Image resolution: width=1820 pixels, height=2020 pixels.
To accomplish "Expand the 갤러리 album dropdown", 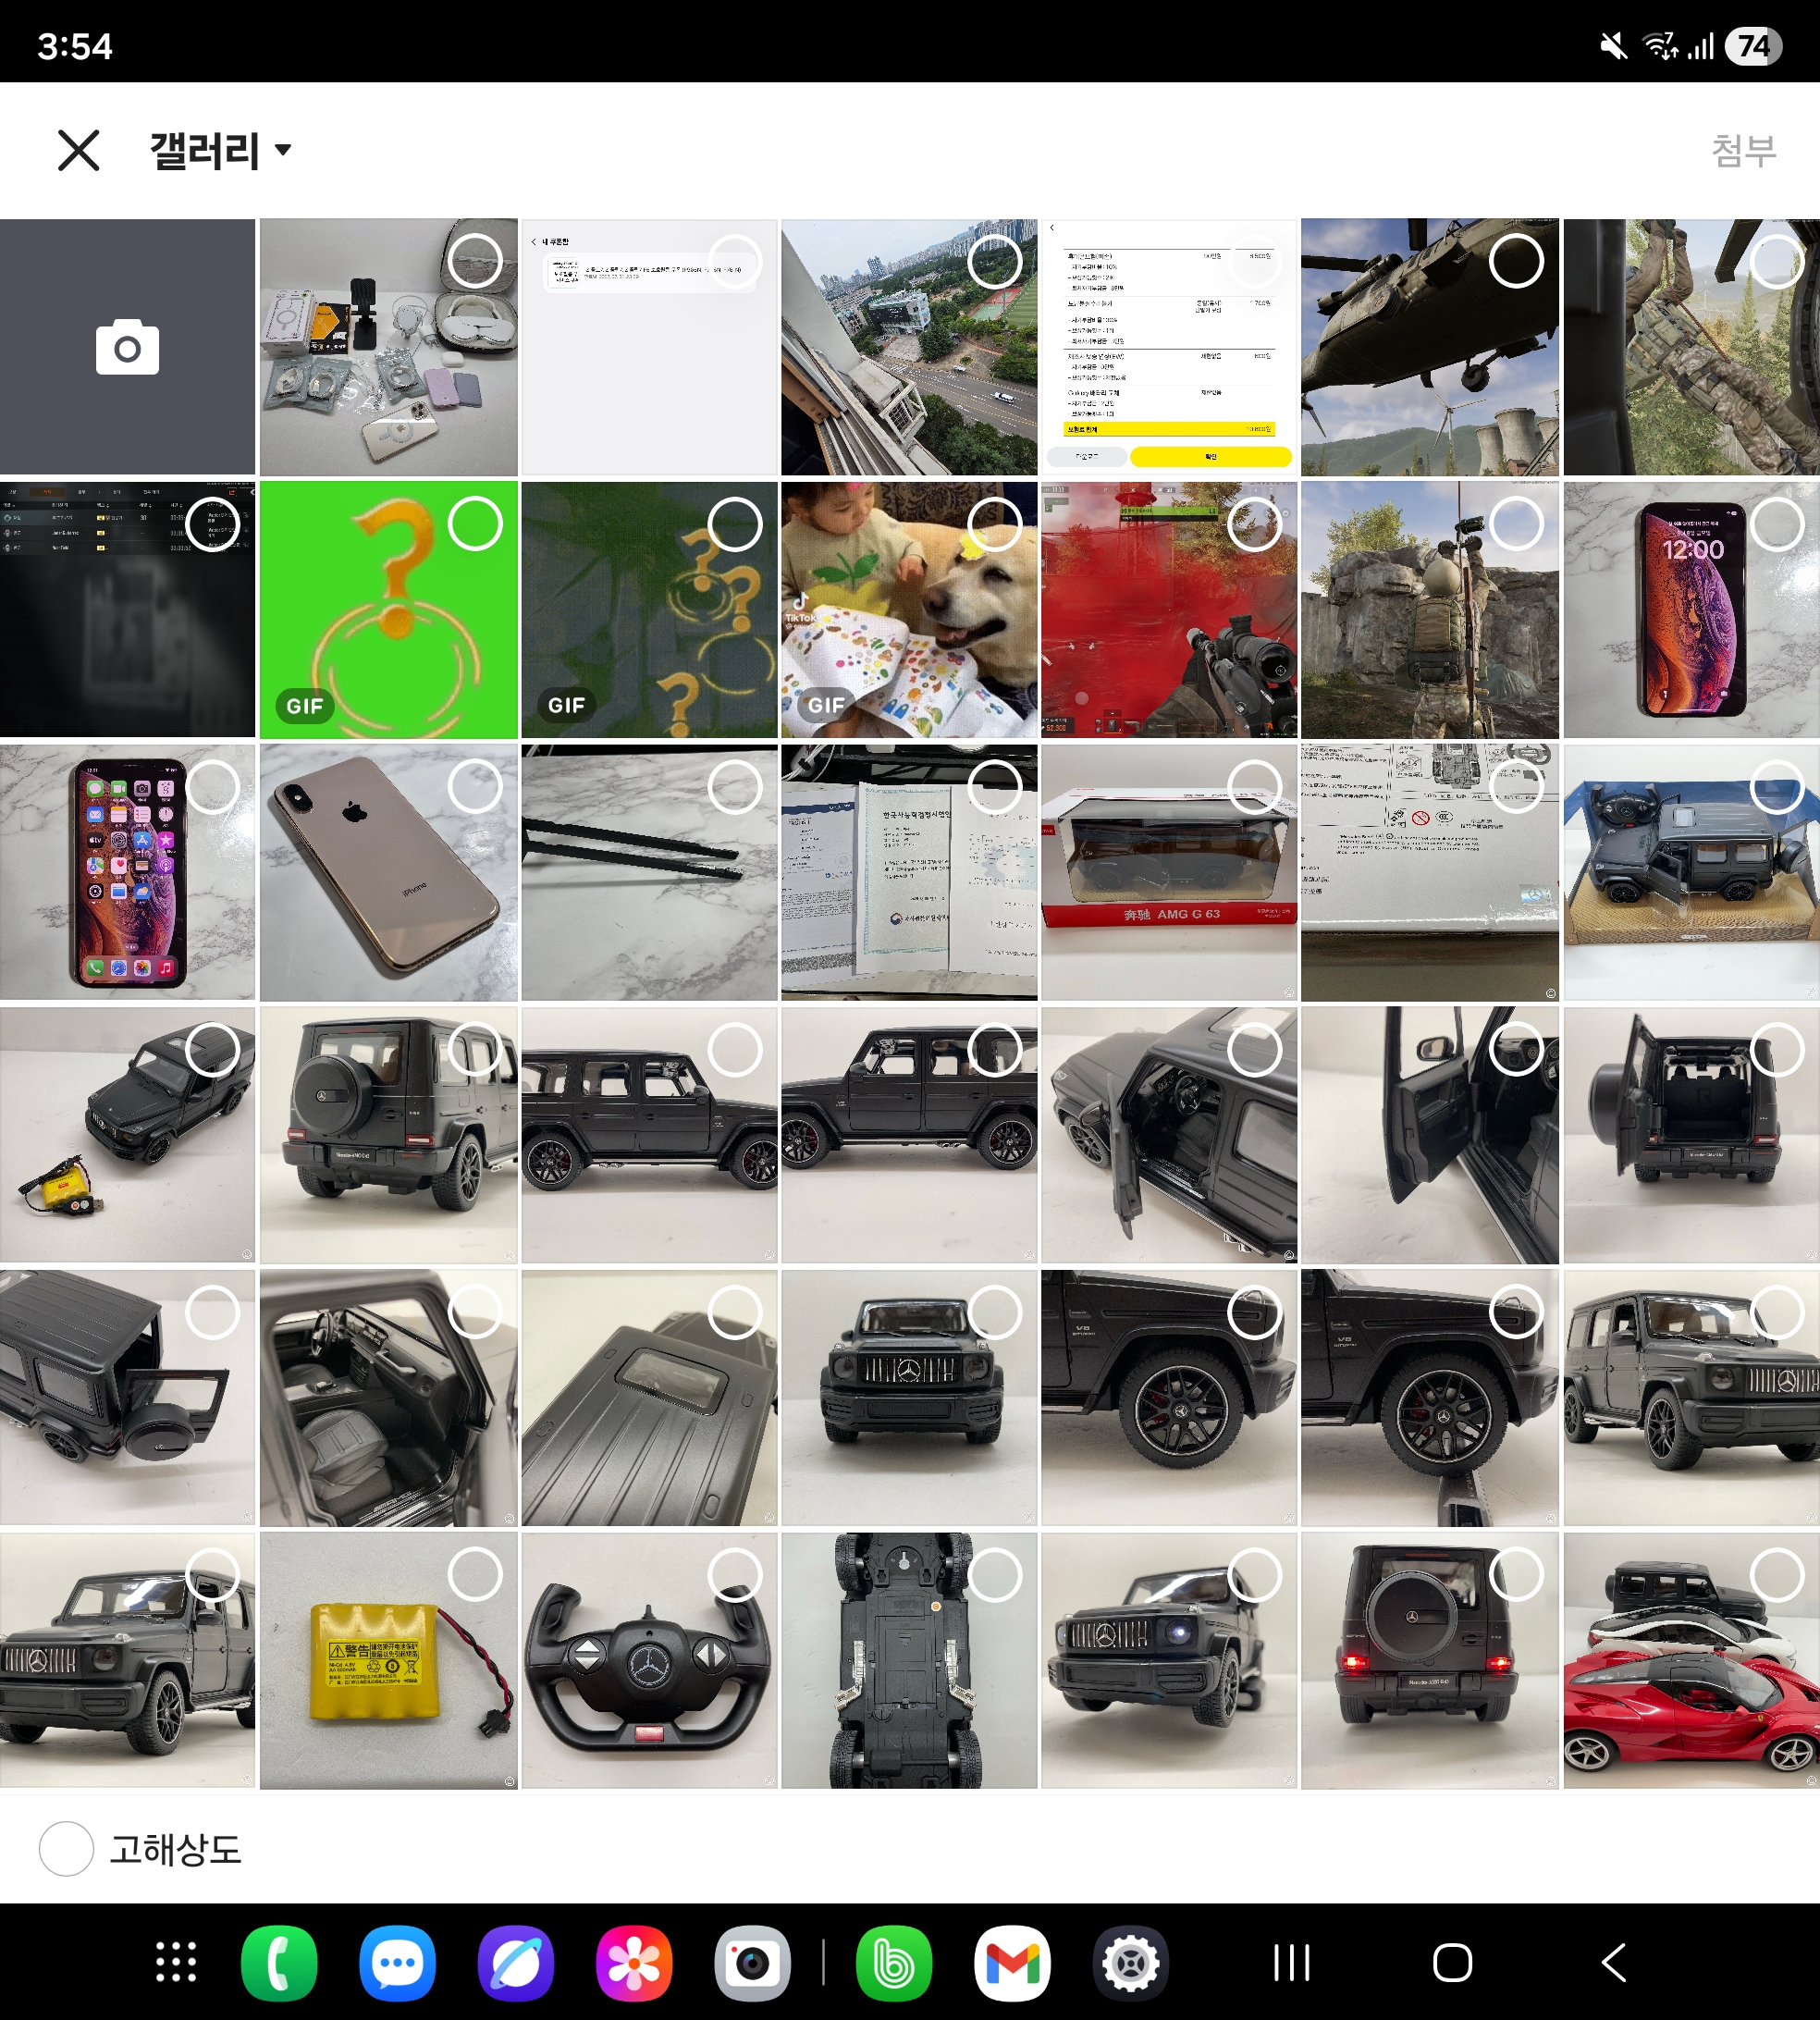I will coord(220,150).
